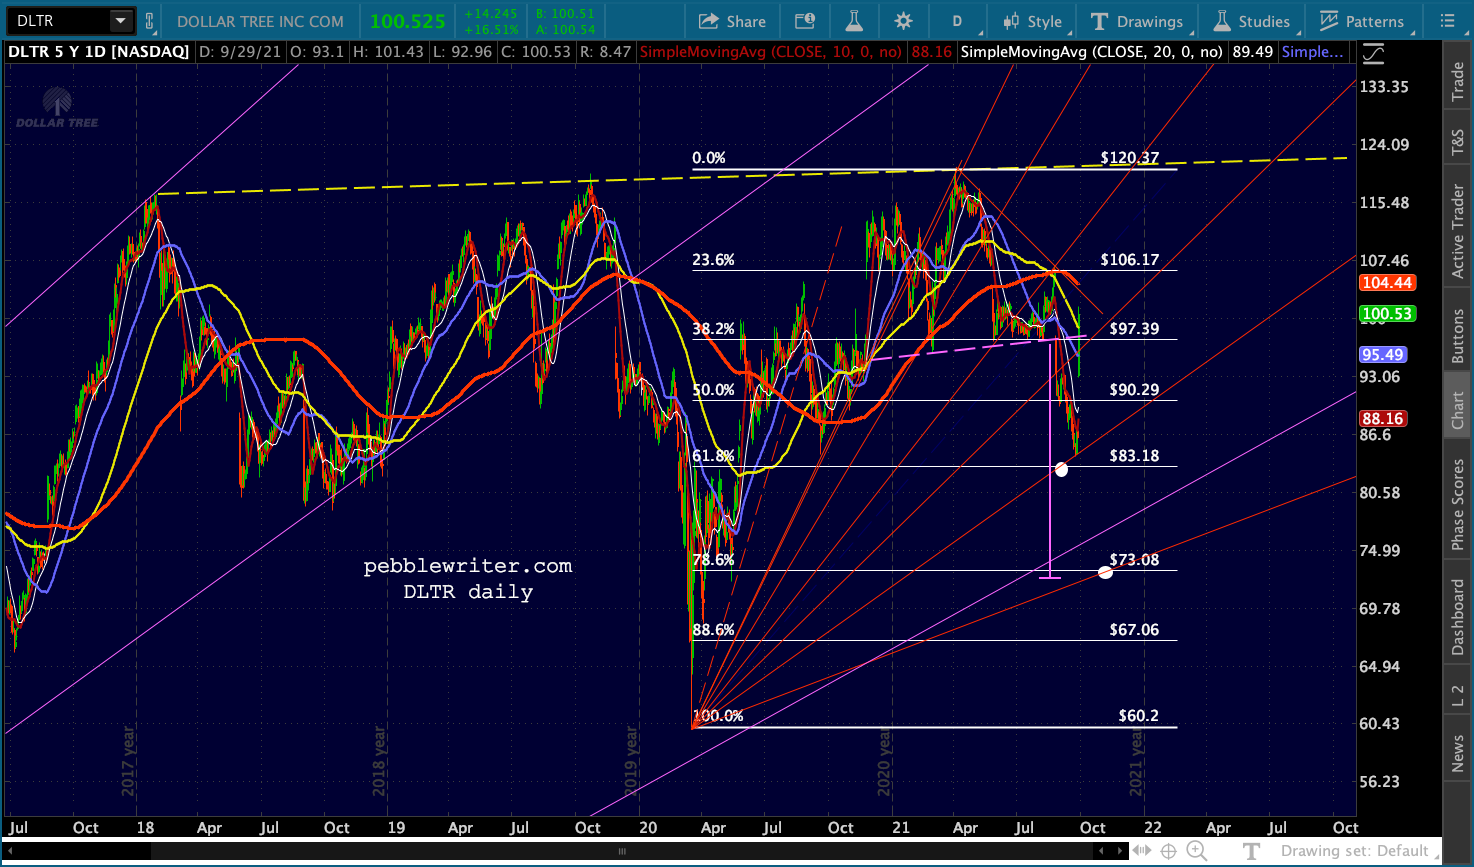Open the symbol link/clipboard icon next to ticker

point(150,21)
